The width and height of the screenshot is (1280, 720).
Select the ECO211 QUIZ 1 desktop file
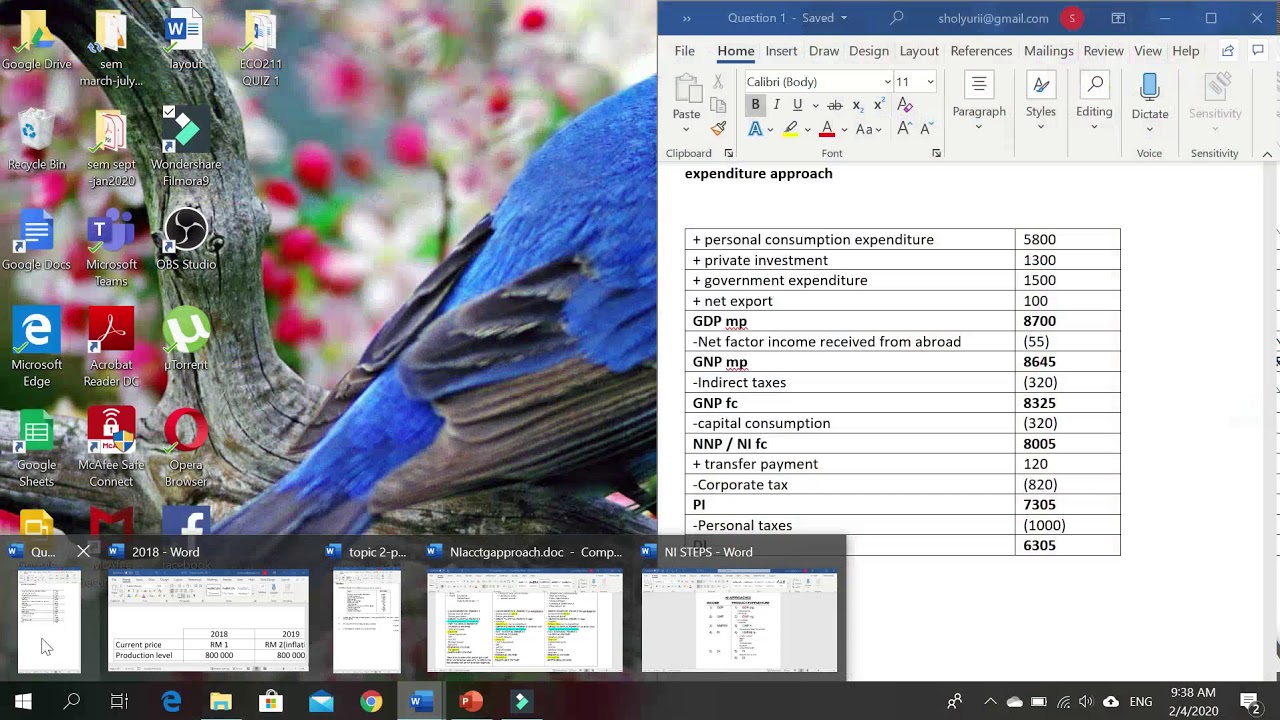260,48
